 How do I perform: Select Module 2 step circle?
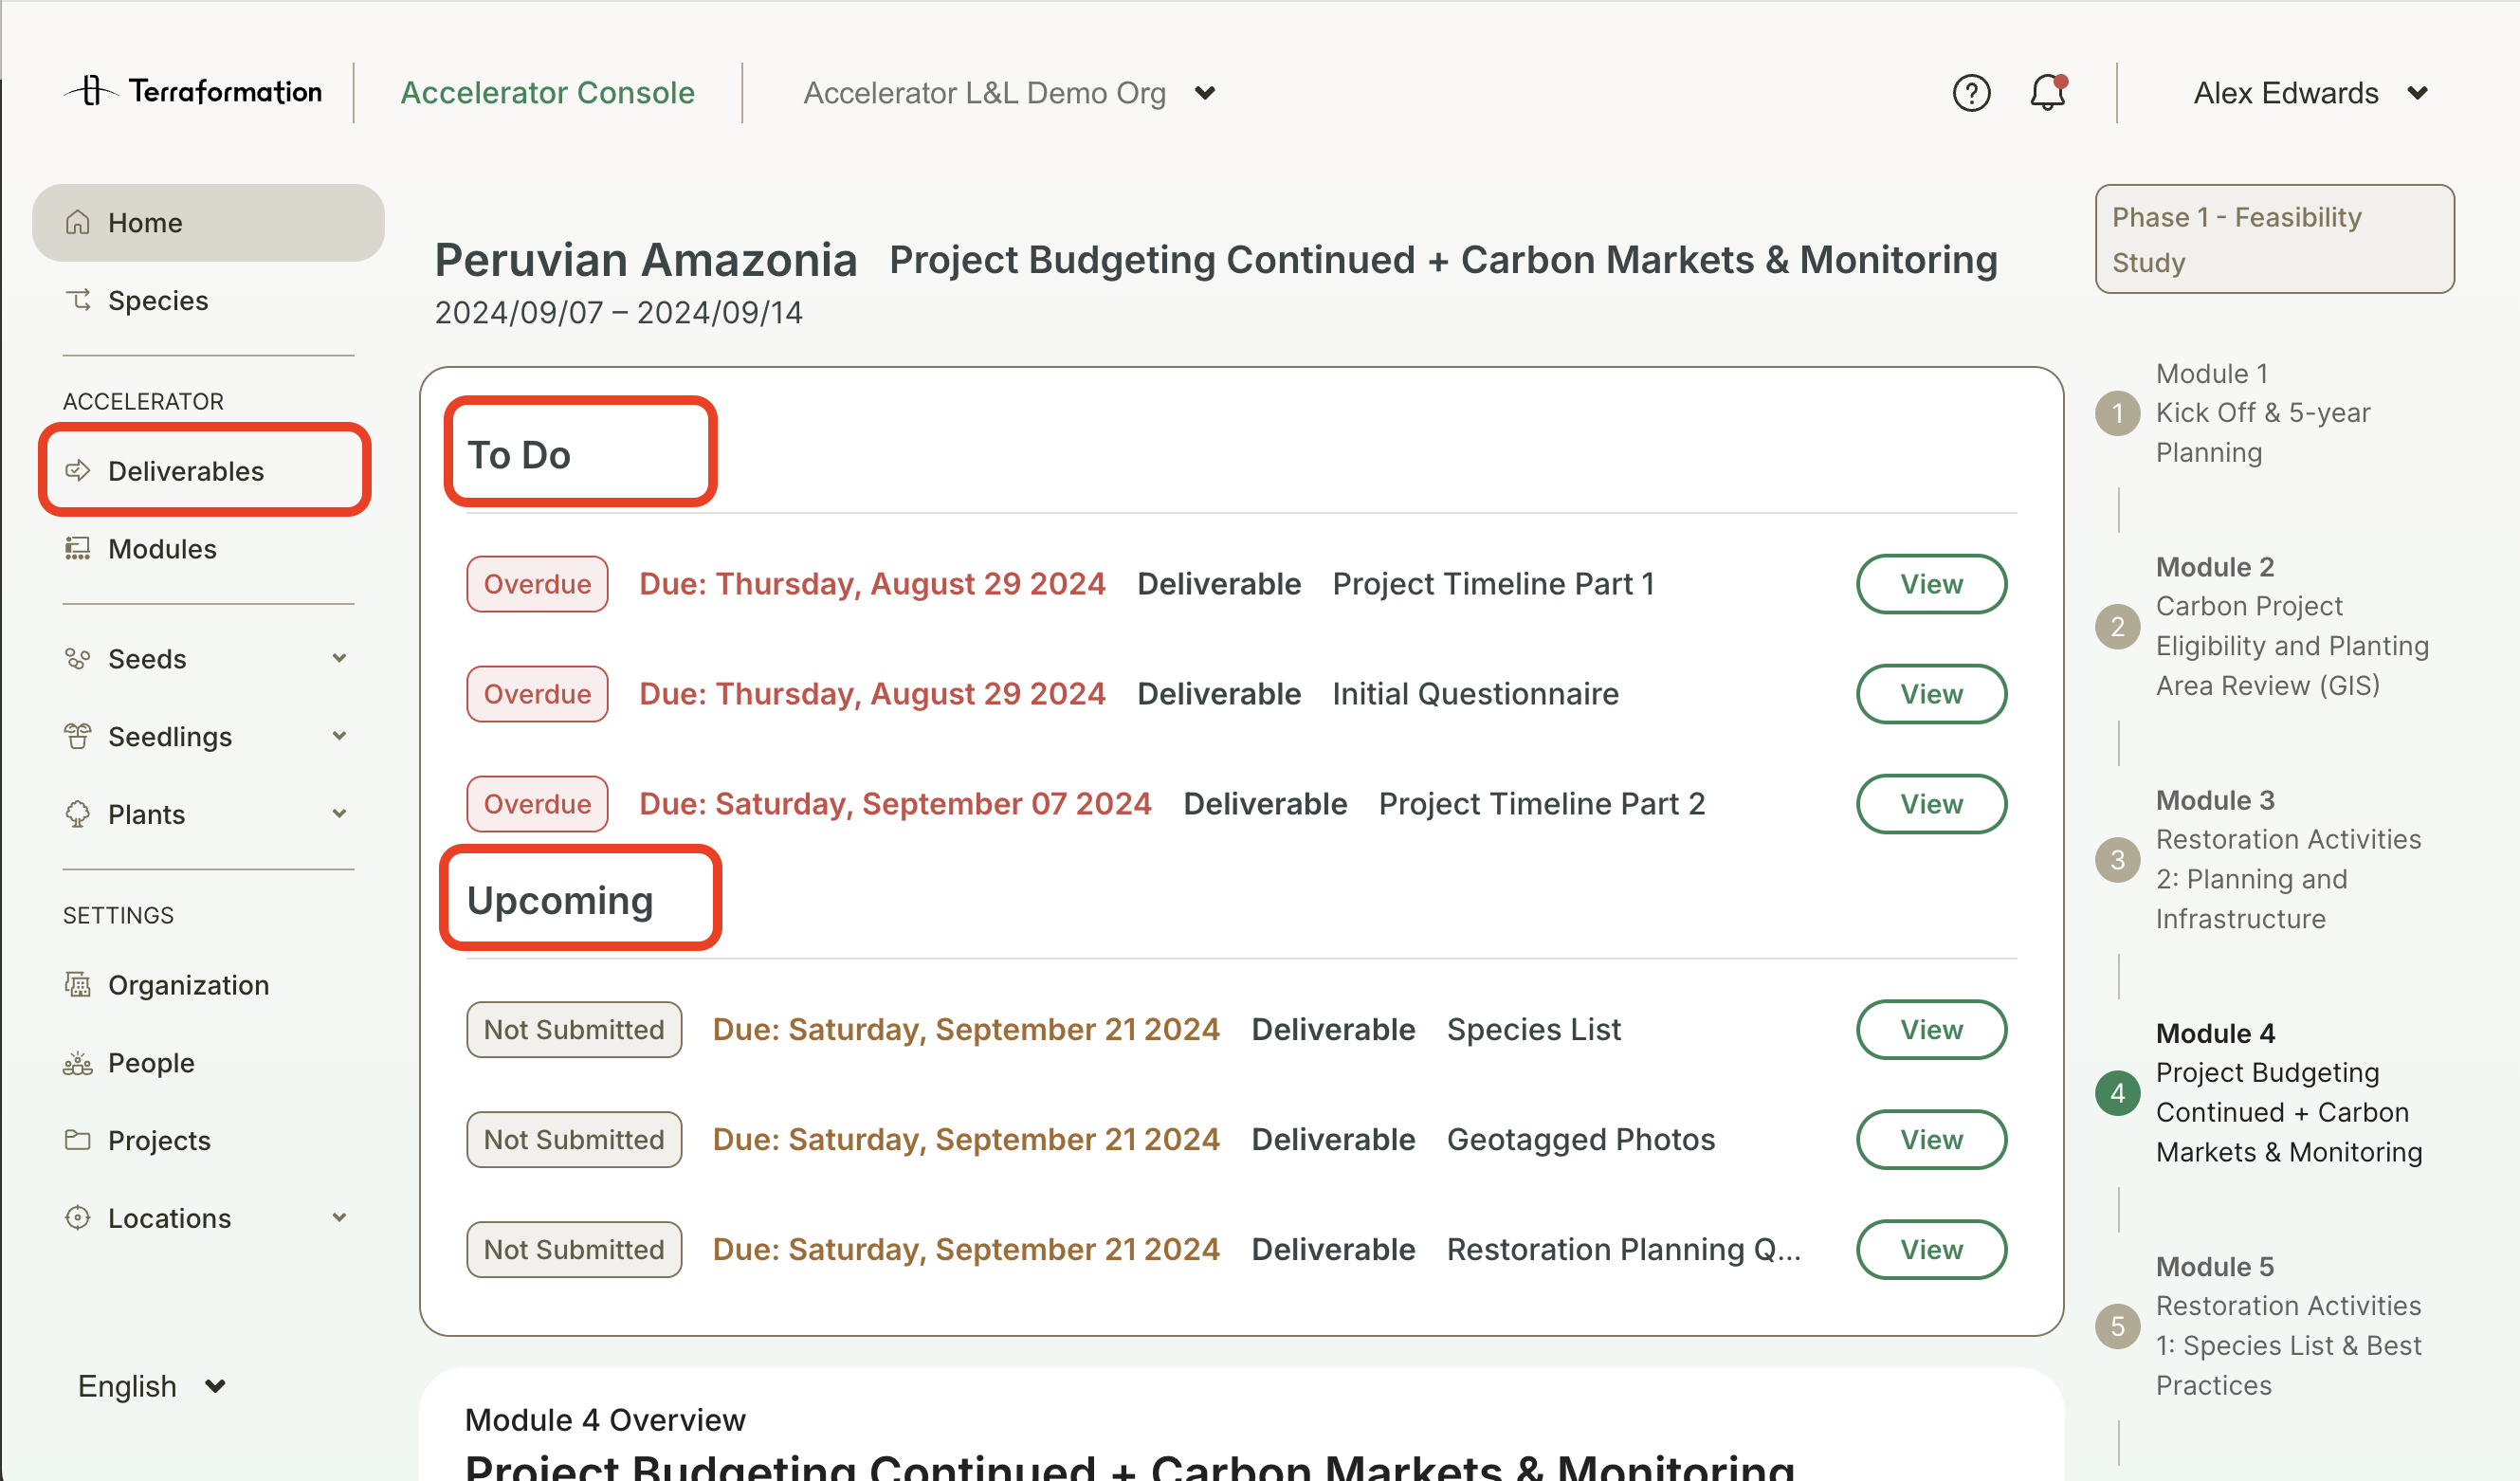pos(2117,627)
